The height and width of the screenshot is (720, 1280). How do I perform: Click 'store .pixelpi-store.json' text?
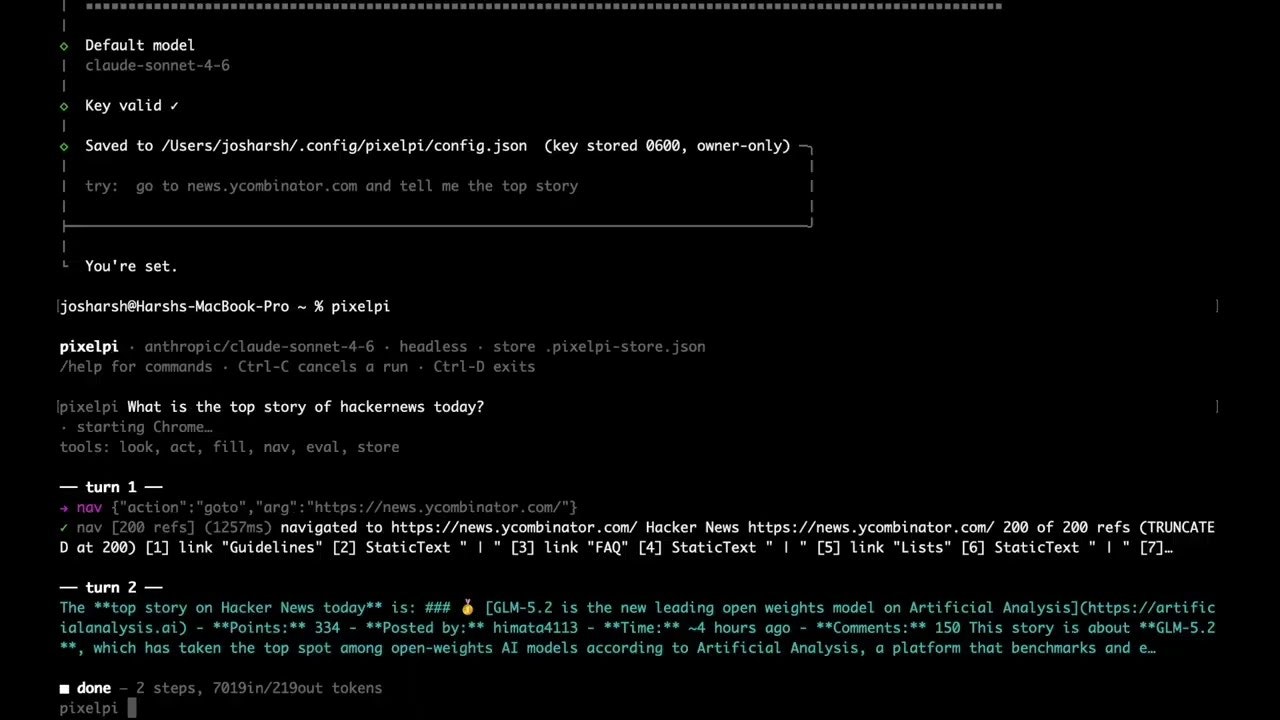(x=599, y=347)
